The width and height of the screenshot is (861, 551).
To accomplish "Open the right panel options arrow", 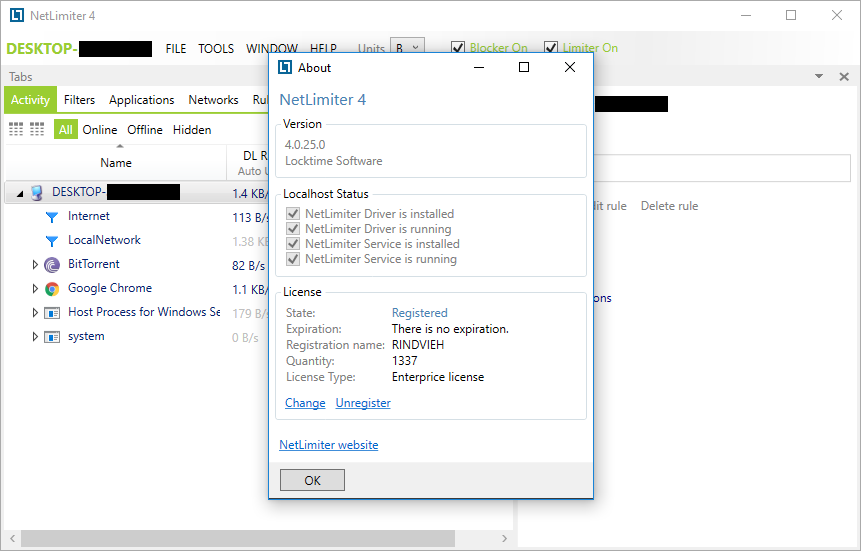I will tap(819, 76).
